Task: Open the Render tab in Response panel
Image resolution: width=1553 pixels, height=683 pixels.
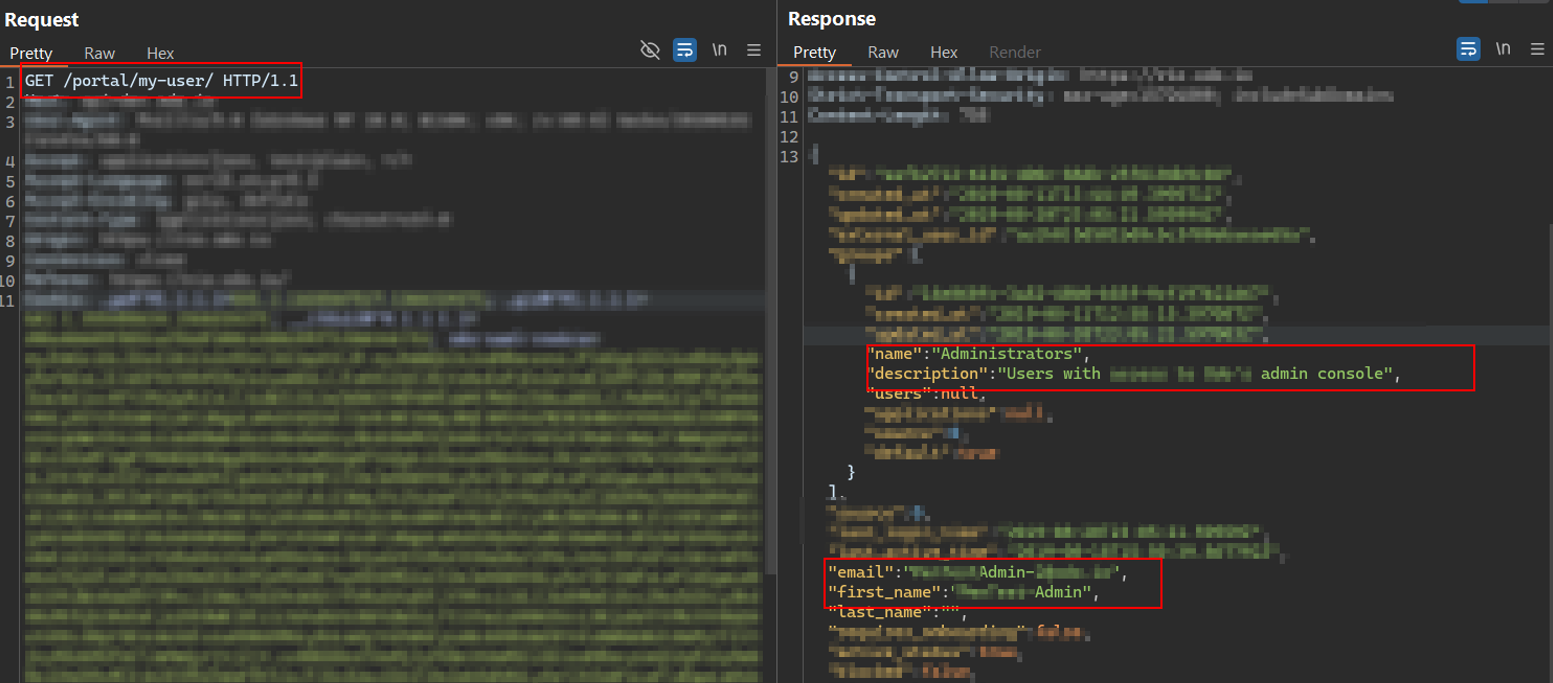Action: pyautogui.click(x=1015, y=53)
